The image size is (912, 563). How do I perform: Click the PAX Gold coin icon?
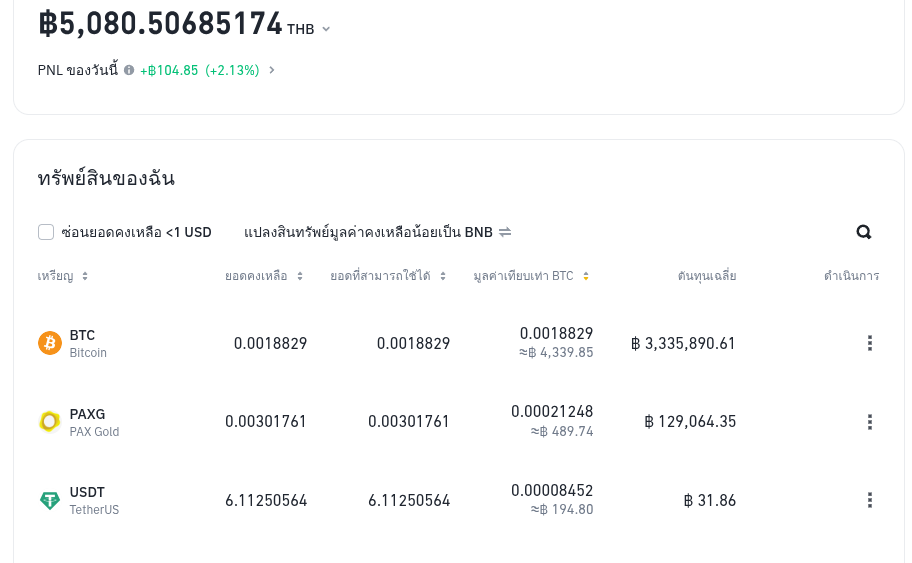(x=50, y=422)
